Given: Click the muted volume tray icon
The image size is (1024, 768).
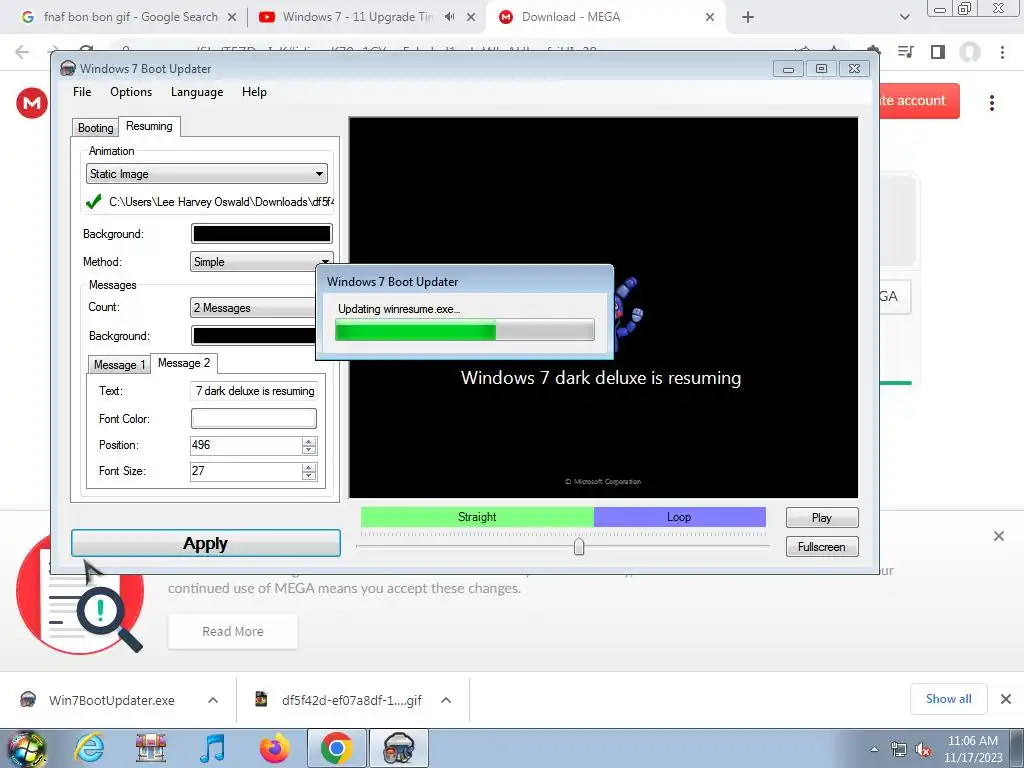Looking at the screenshot, I should tap(923, 750).
